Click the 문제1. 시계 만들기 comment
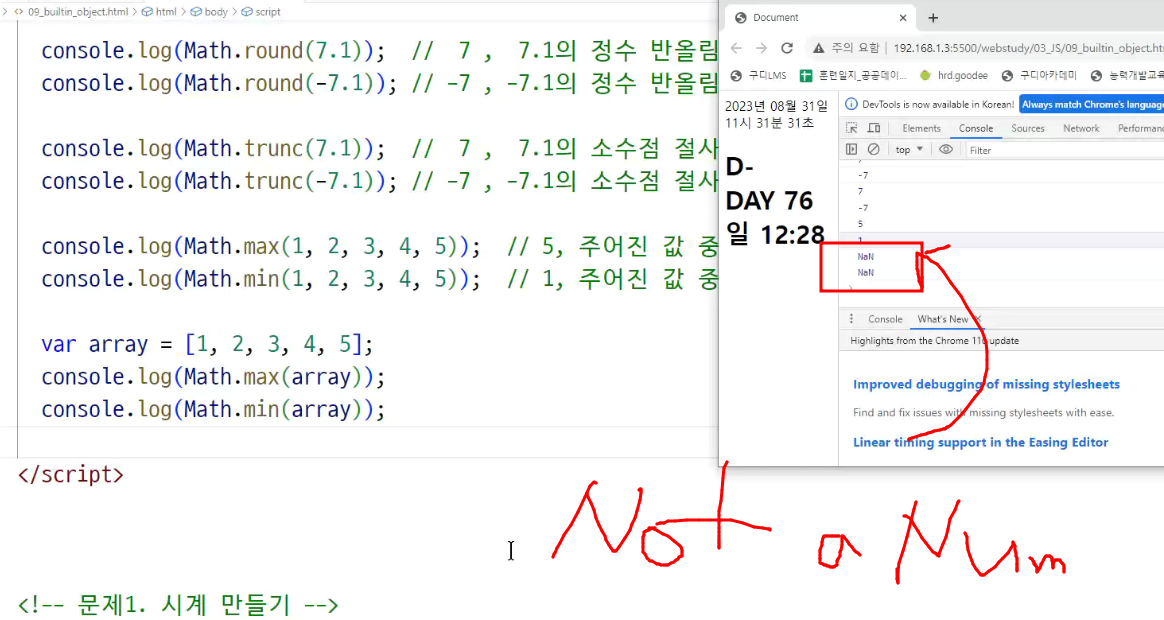Viewport: 1164px width, 620px height. click(178, 604)
